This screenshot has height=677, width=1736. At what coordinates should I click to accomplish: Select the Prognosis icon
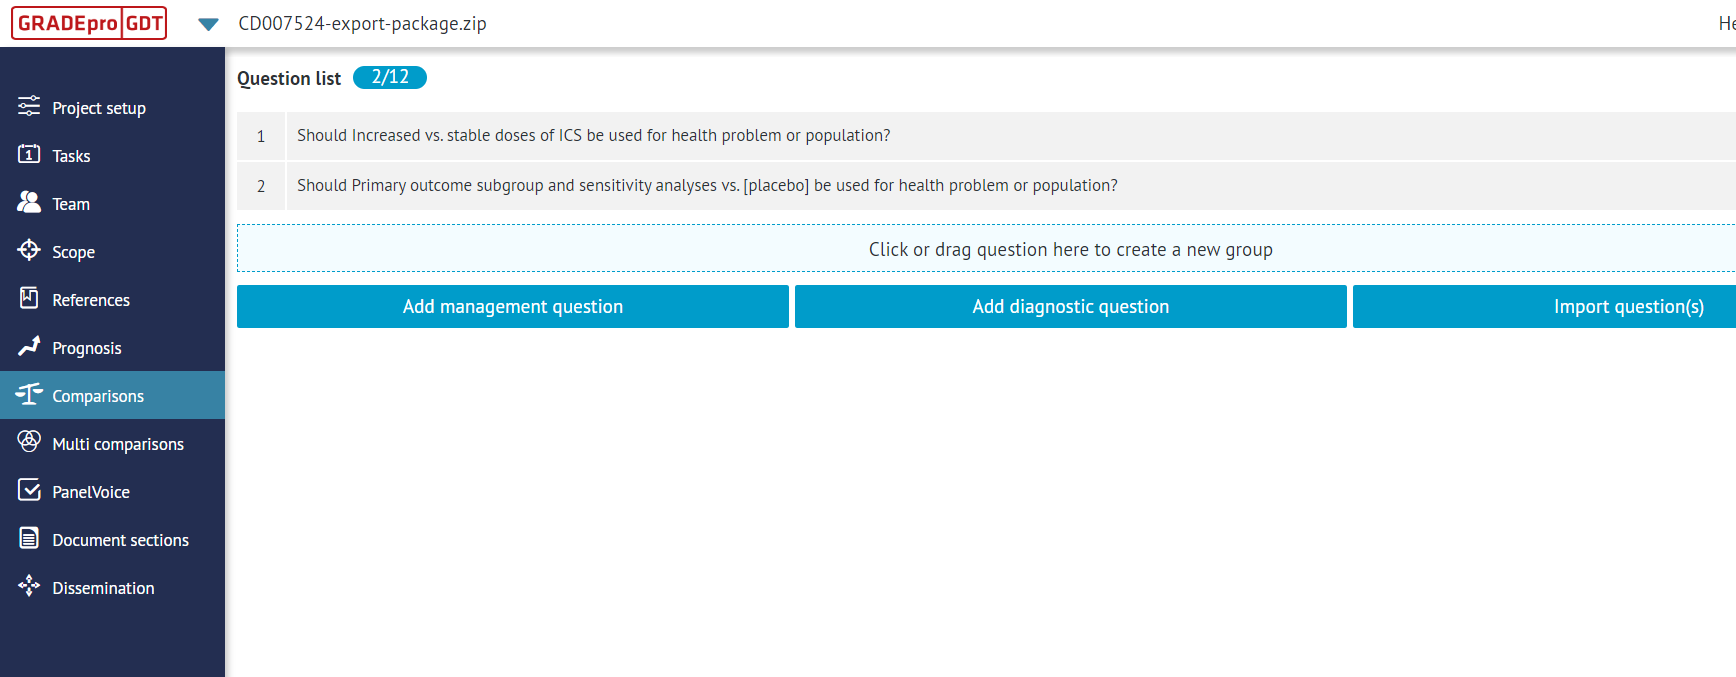28,347
